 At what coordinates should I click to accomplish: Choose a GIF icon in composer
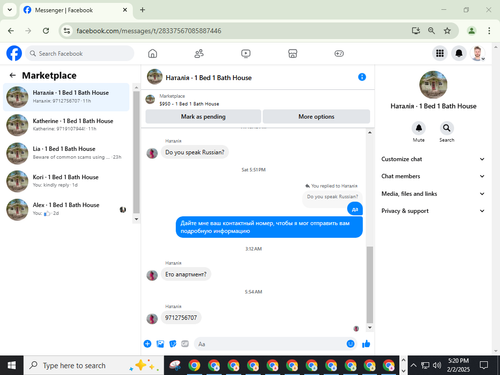(x=185, y=344)
